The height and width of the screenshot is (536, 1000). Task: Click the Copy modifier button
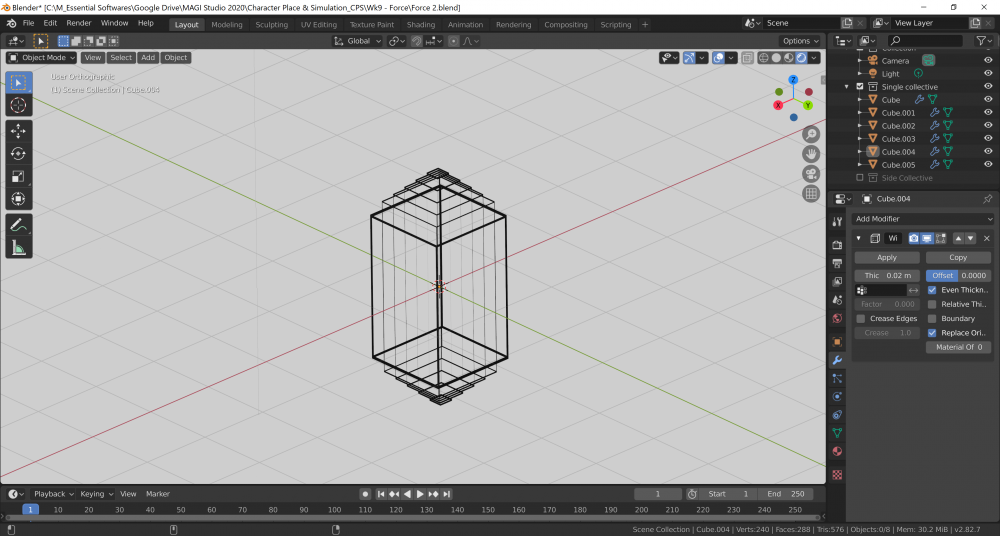click(x=958, y=257)
